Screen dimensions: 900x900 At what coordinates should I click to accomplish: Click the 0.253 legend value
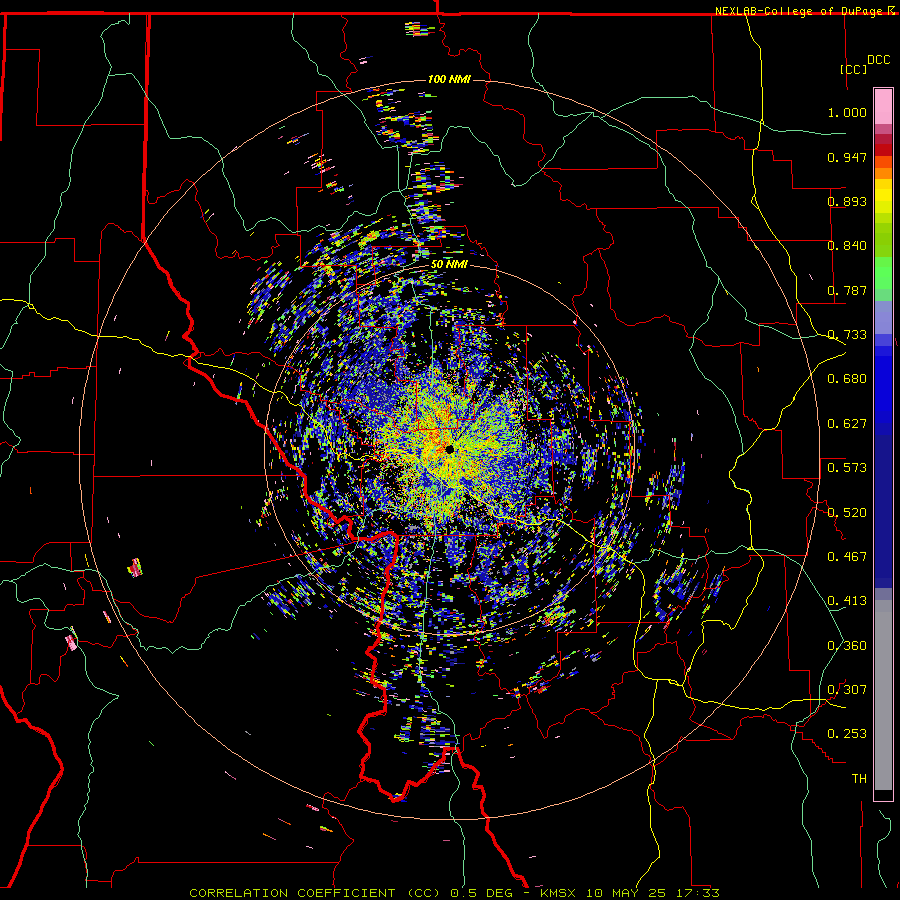[847, 734]
